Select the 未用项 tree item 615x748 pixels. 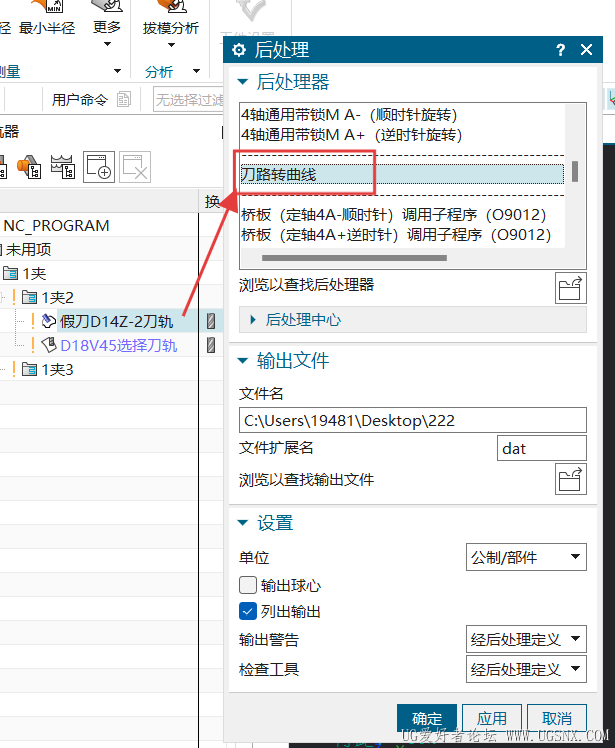(28, 249)
